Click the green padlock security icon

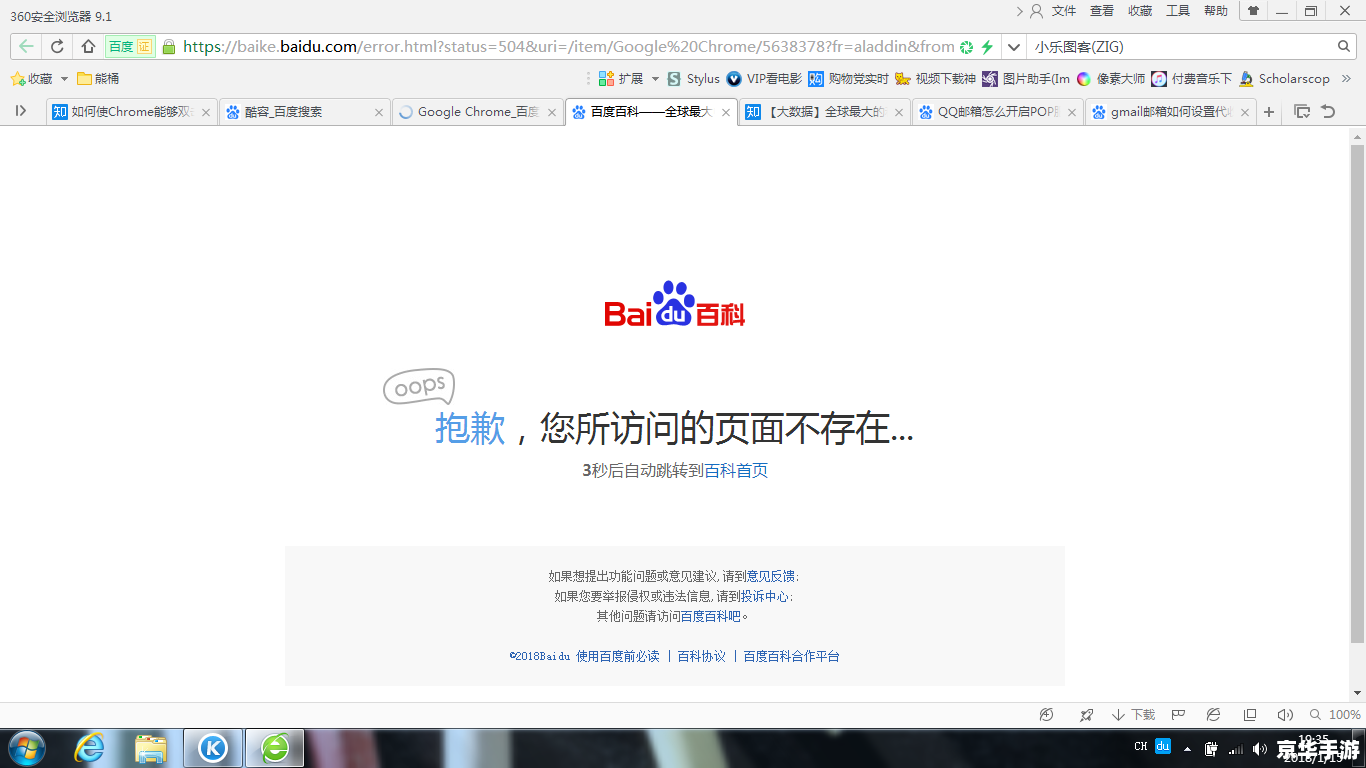168,46
